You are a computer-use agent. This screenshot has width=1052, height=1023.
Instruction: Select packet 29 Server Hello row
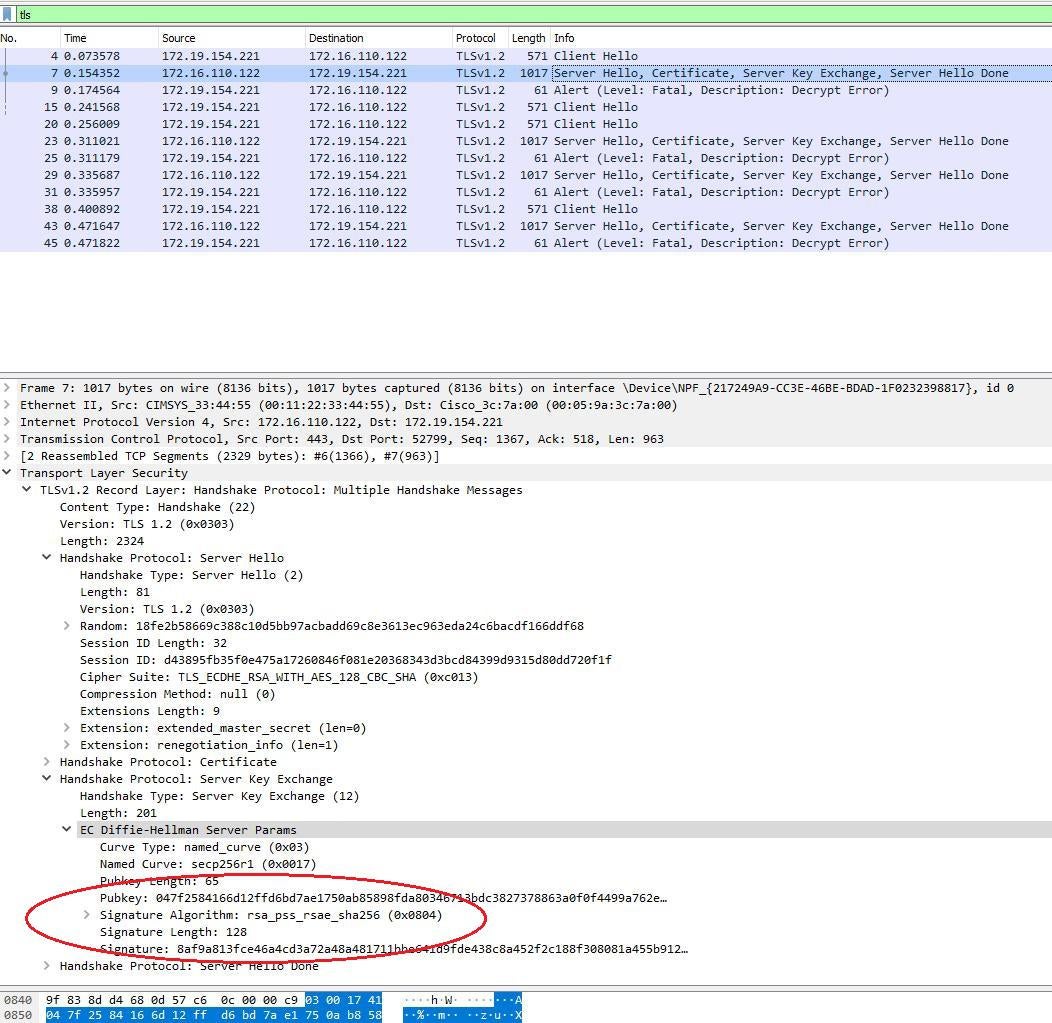[x=526, y=175]
